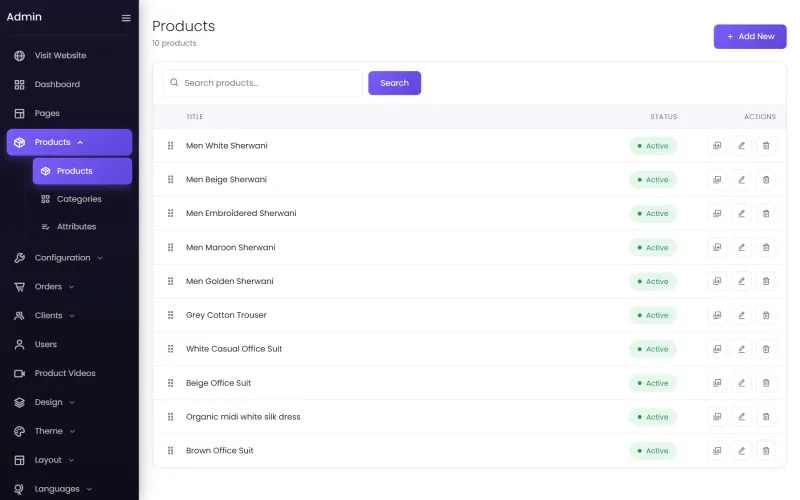Viewport: 800px width, 500px height.
Task: Collapse the Products sidebar section
Action: pos(69,142)
